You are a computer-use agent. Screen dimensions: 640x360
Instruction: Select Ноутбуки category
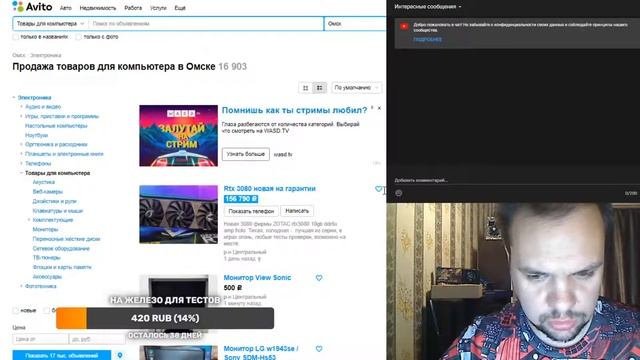[x=36, y=135]
